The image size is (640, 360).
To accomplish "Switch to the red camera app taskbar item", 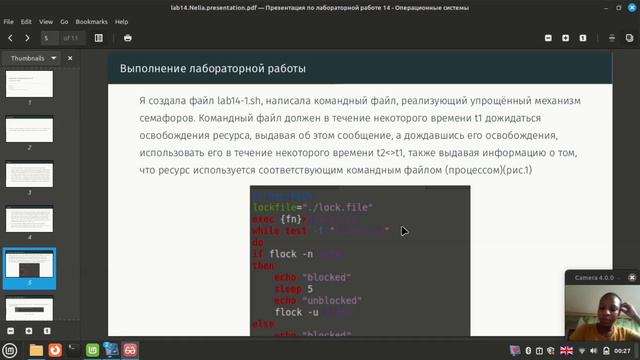I will point(130,350).
